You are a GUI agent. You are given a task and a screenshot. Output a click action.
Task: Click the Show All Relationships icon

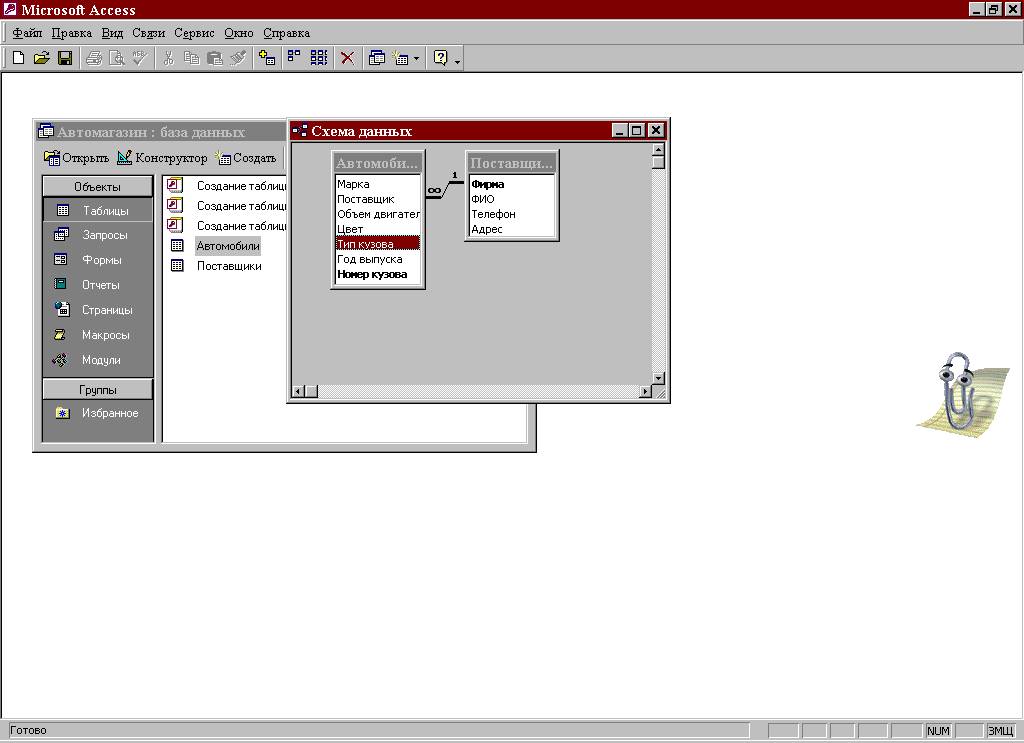pyautogui.click(x=319, y=58)
